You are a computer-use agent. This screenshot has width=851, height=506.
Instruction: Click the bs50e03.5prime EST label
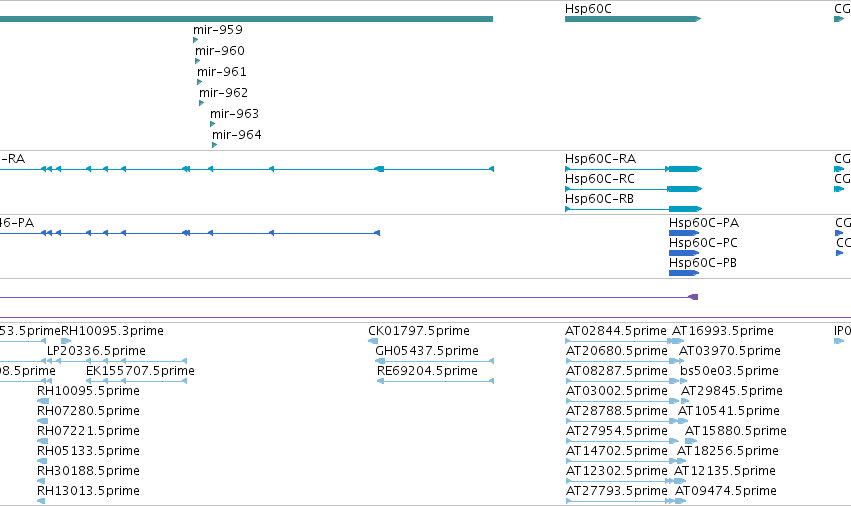tap(729, 371)
